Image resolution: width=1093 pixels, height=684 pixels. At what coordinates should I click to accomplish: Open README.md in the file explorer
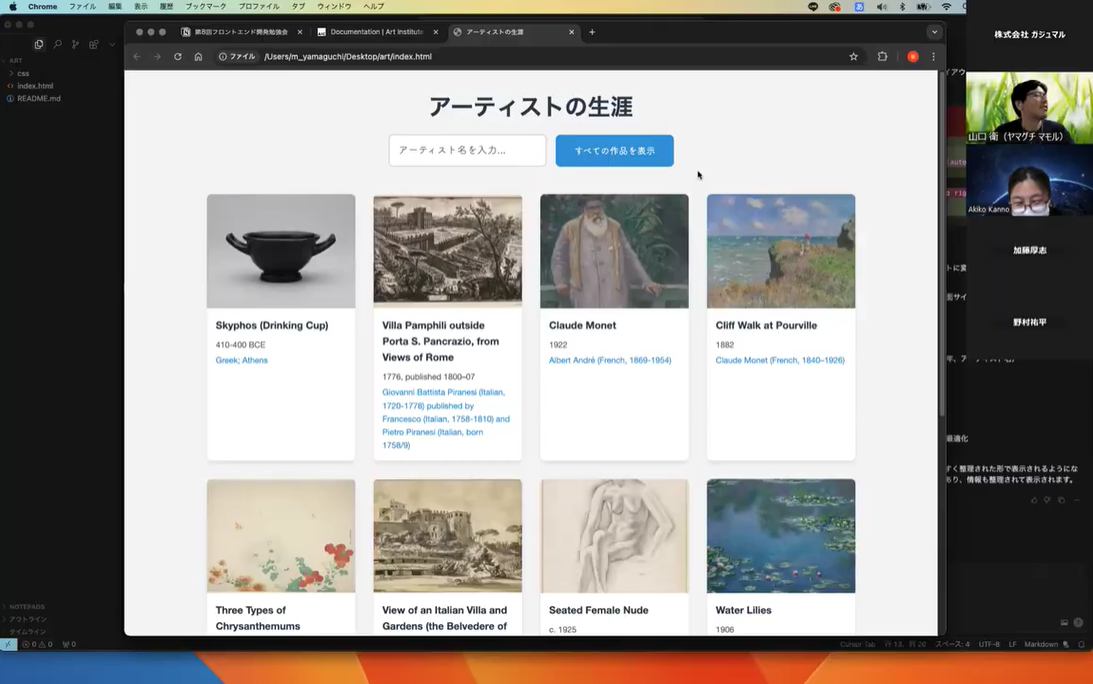38,98
